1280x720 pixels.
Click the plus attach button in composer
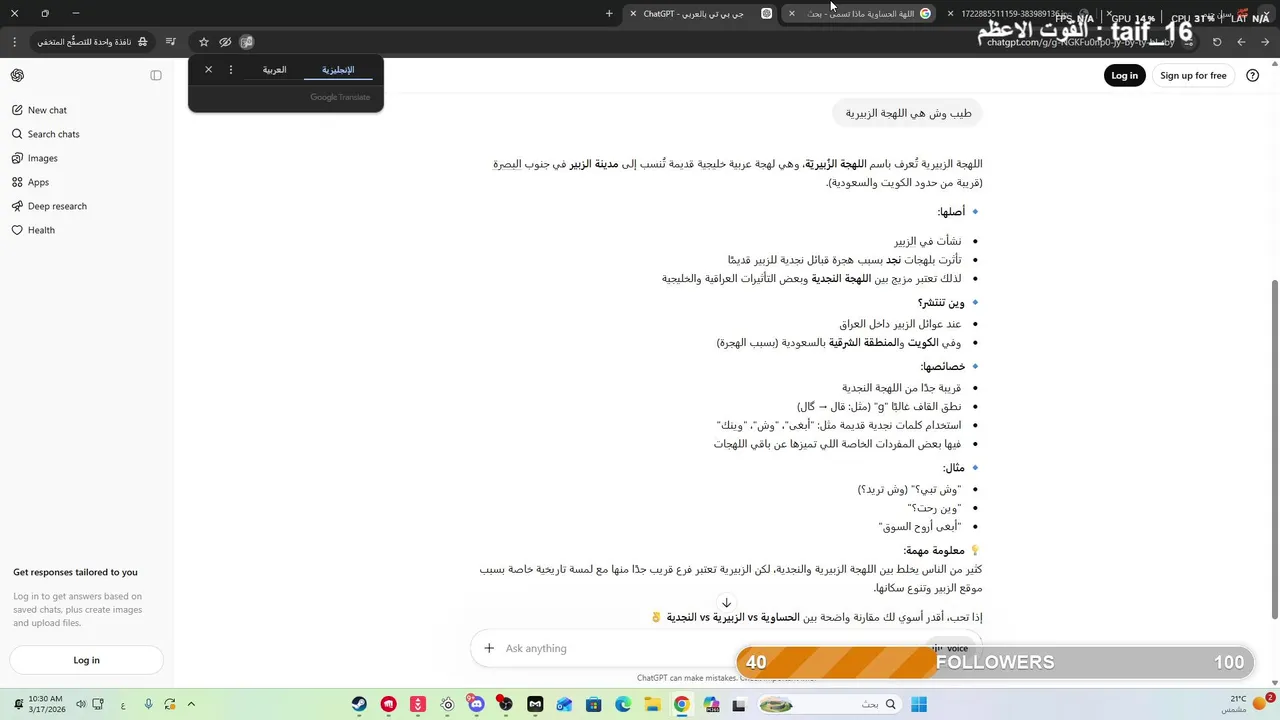[489, 648]
